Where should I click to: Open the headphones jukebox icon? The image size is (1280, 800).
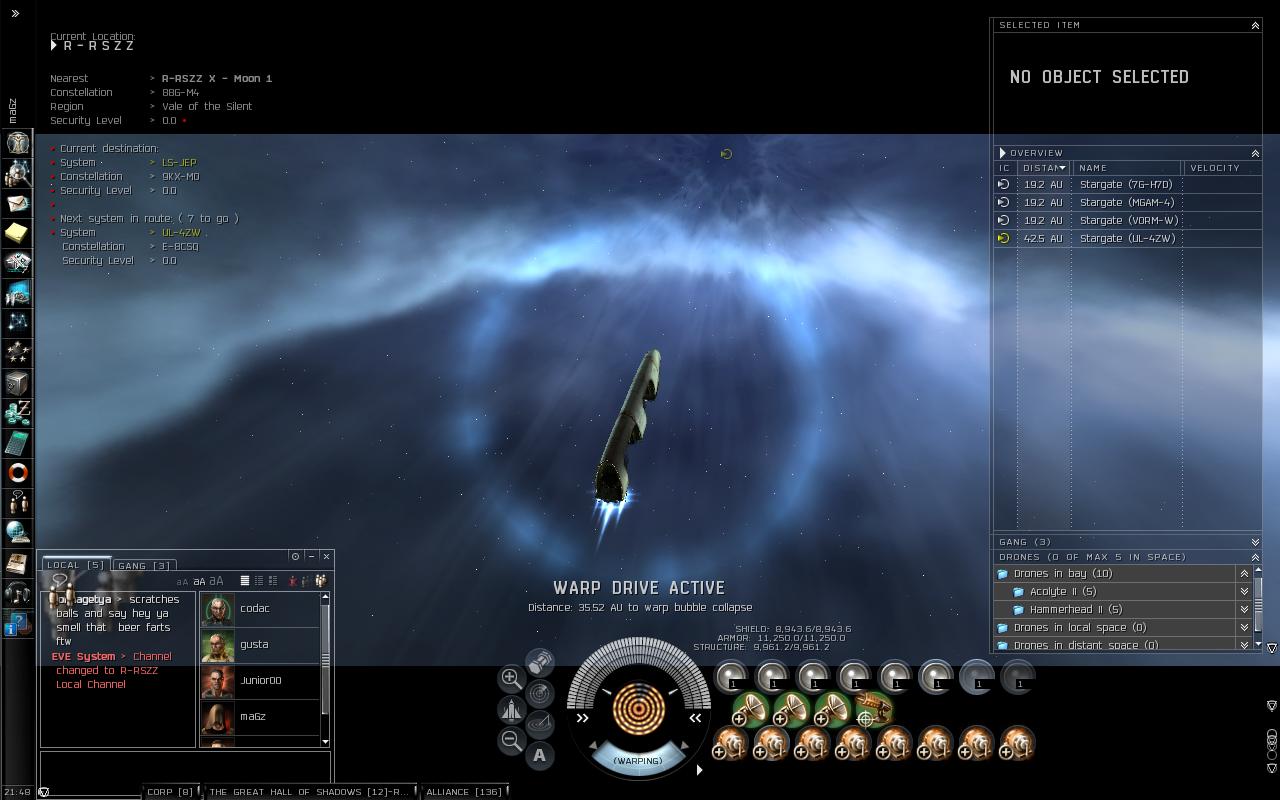[x=17, y=592]
